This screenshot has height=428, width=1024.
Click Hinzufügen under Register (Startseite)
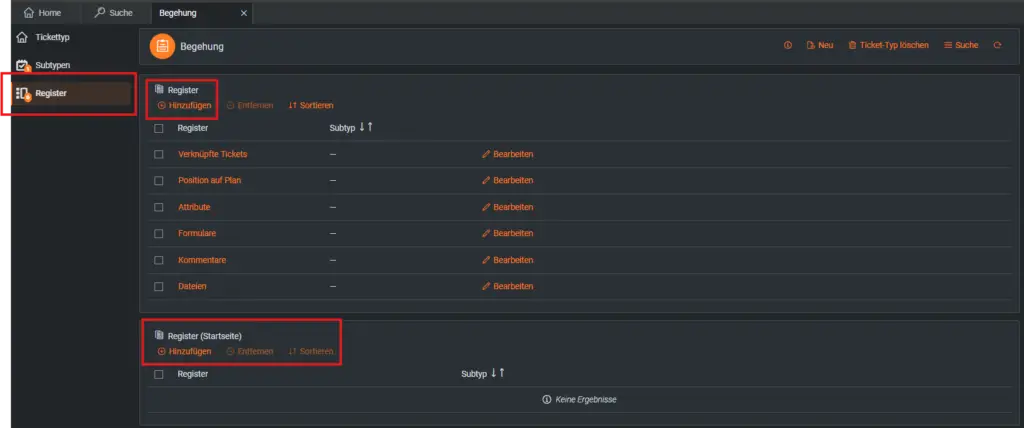point(185,352)
